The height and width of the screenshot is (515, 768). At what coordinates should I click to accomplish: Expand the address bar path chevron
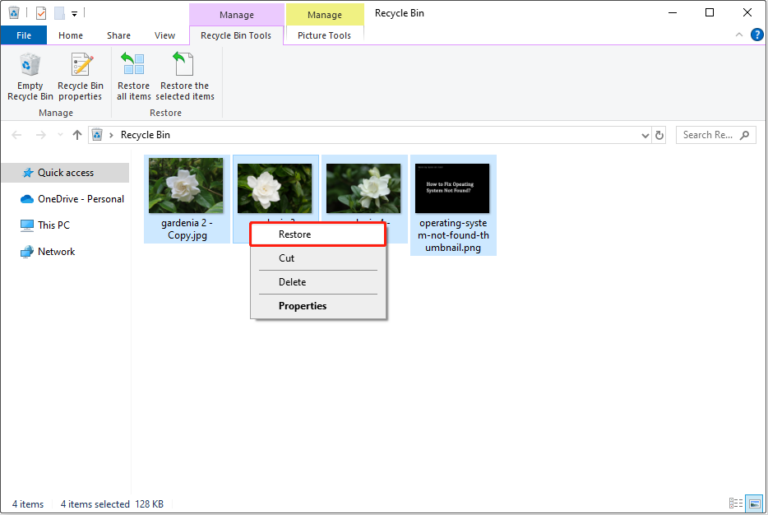coord(111,135)
